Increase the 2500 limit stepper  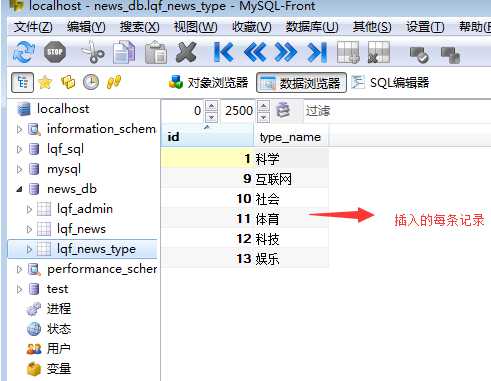(x=263, y=106)
